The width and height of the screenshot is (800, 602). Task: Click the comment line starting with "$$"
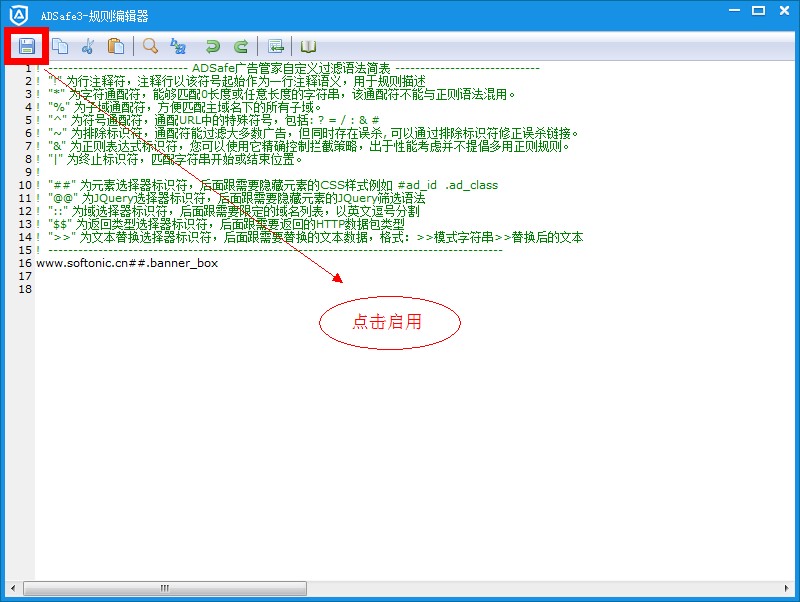coord(220,224)
